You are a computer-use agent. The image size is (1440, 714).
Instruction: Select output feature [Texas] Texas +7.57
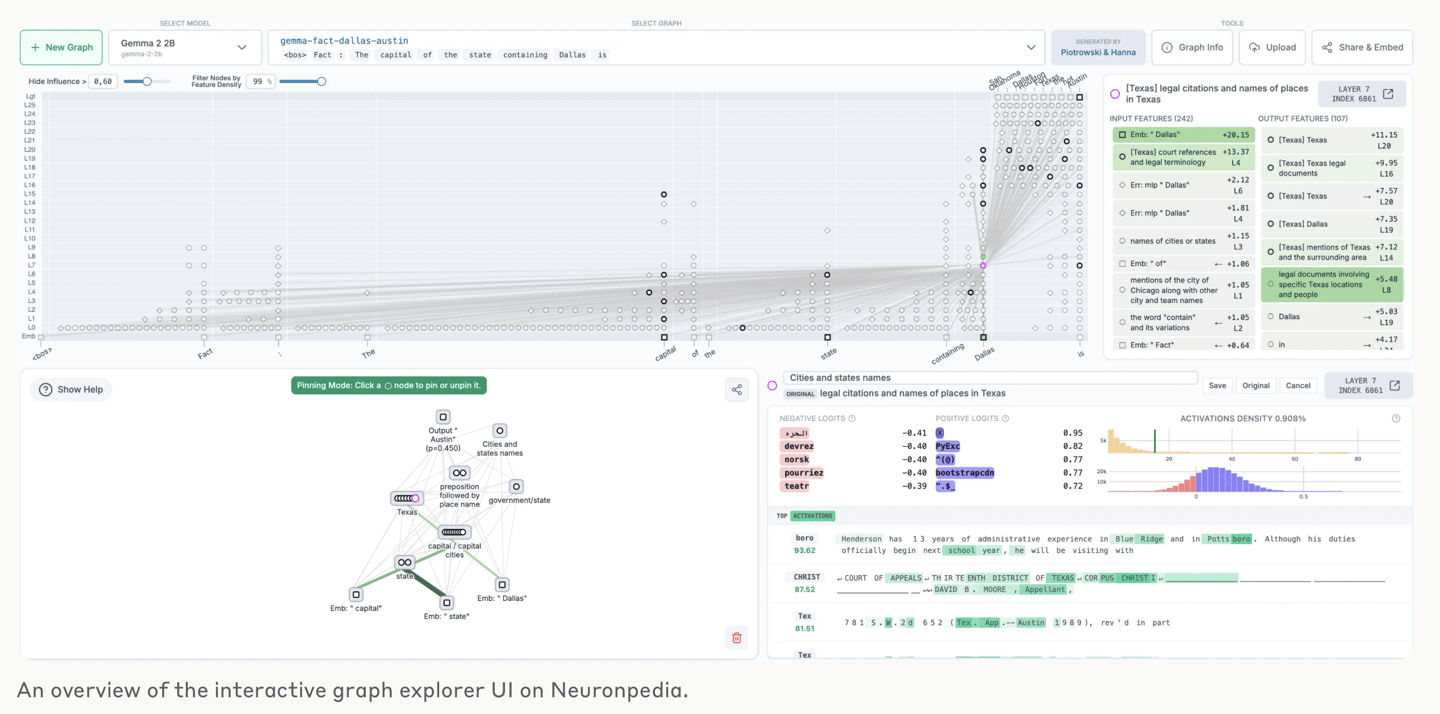[x=1332, y=196]
